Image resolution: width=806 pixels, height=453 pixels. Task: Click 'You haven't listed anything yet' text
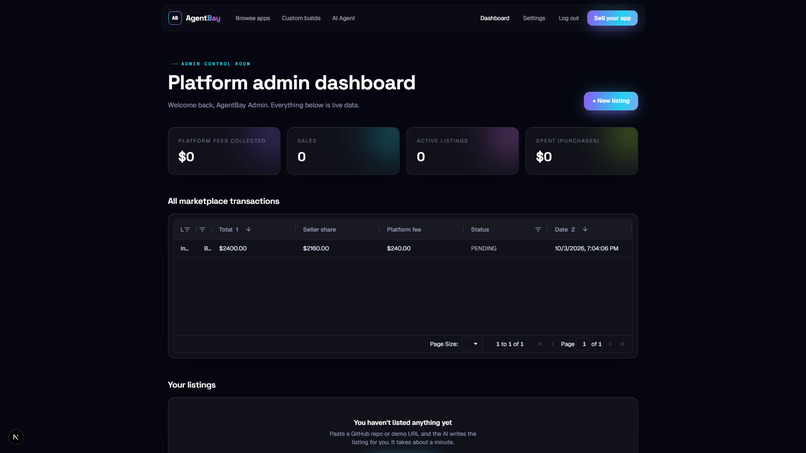click(403, 423)
